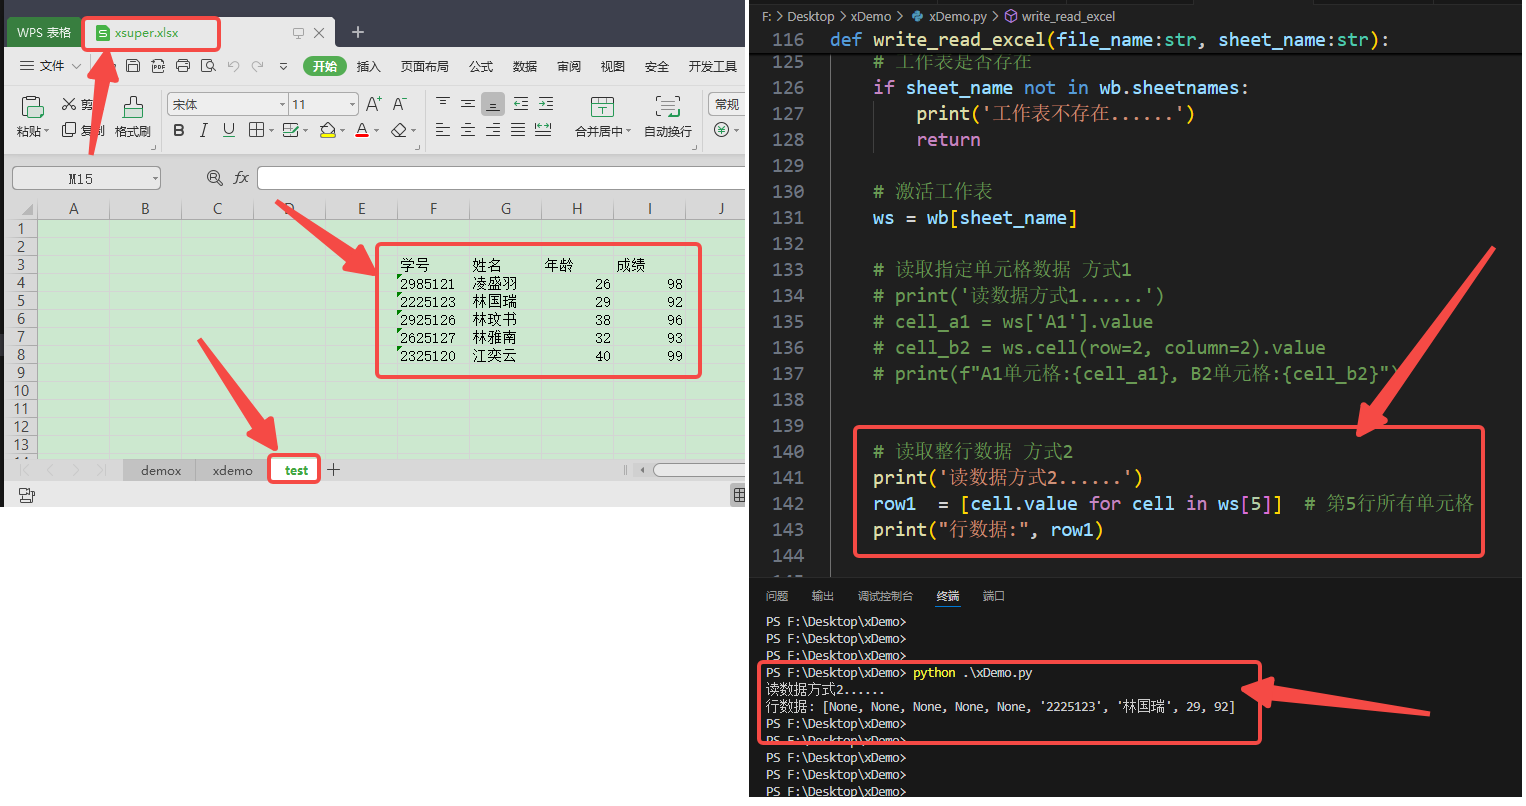Click the Increase Indent icon
1526x806 pixels.
tap(546, 104)
